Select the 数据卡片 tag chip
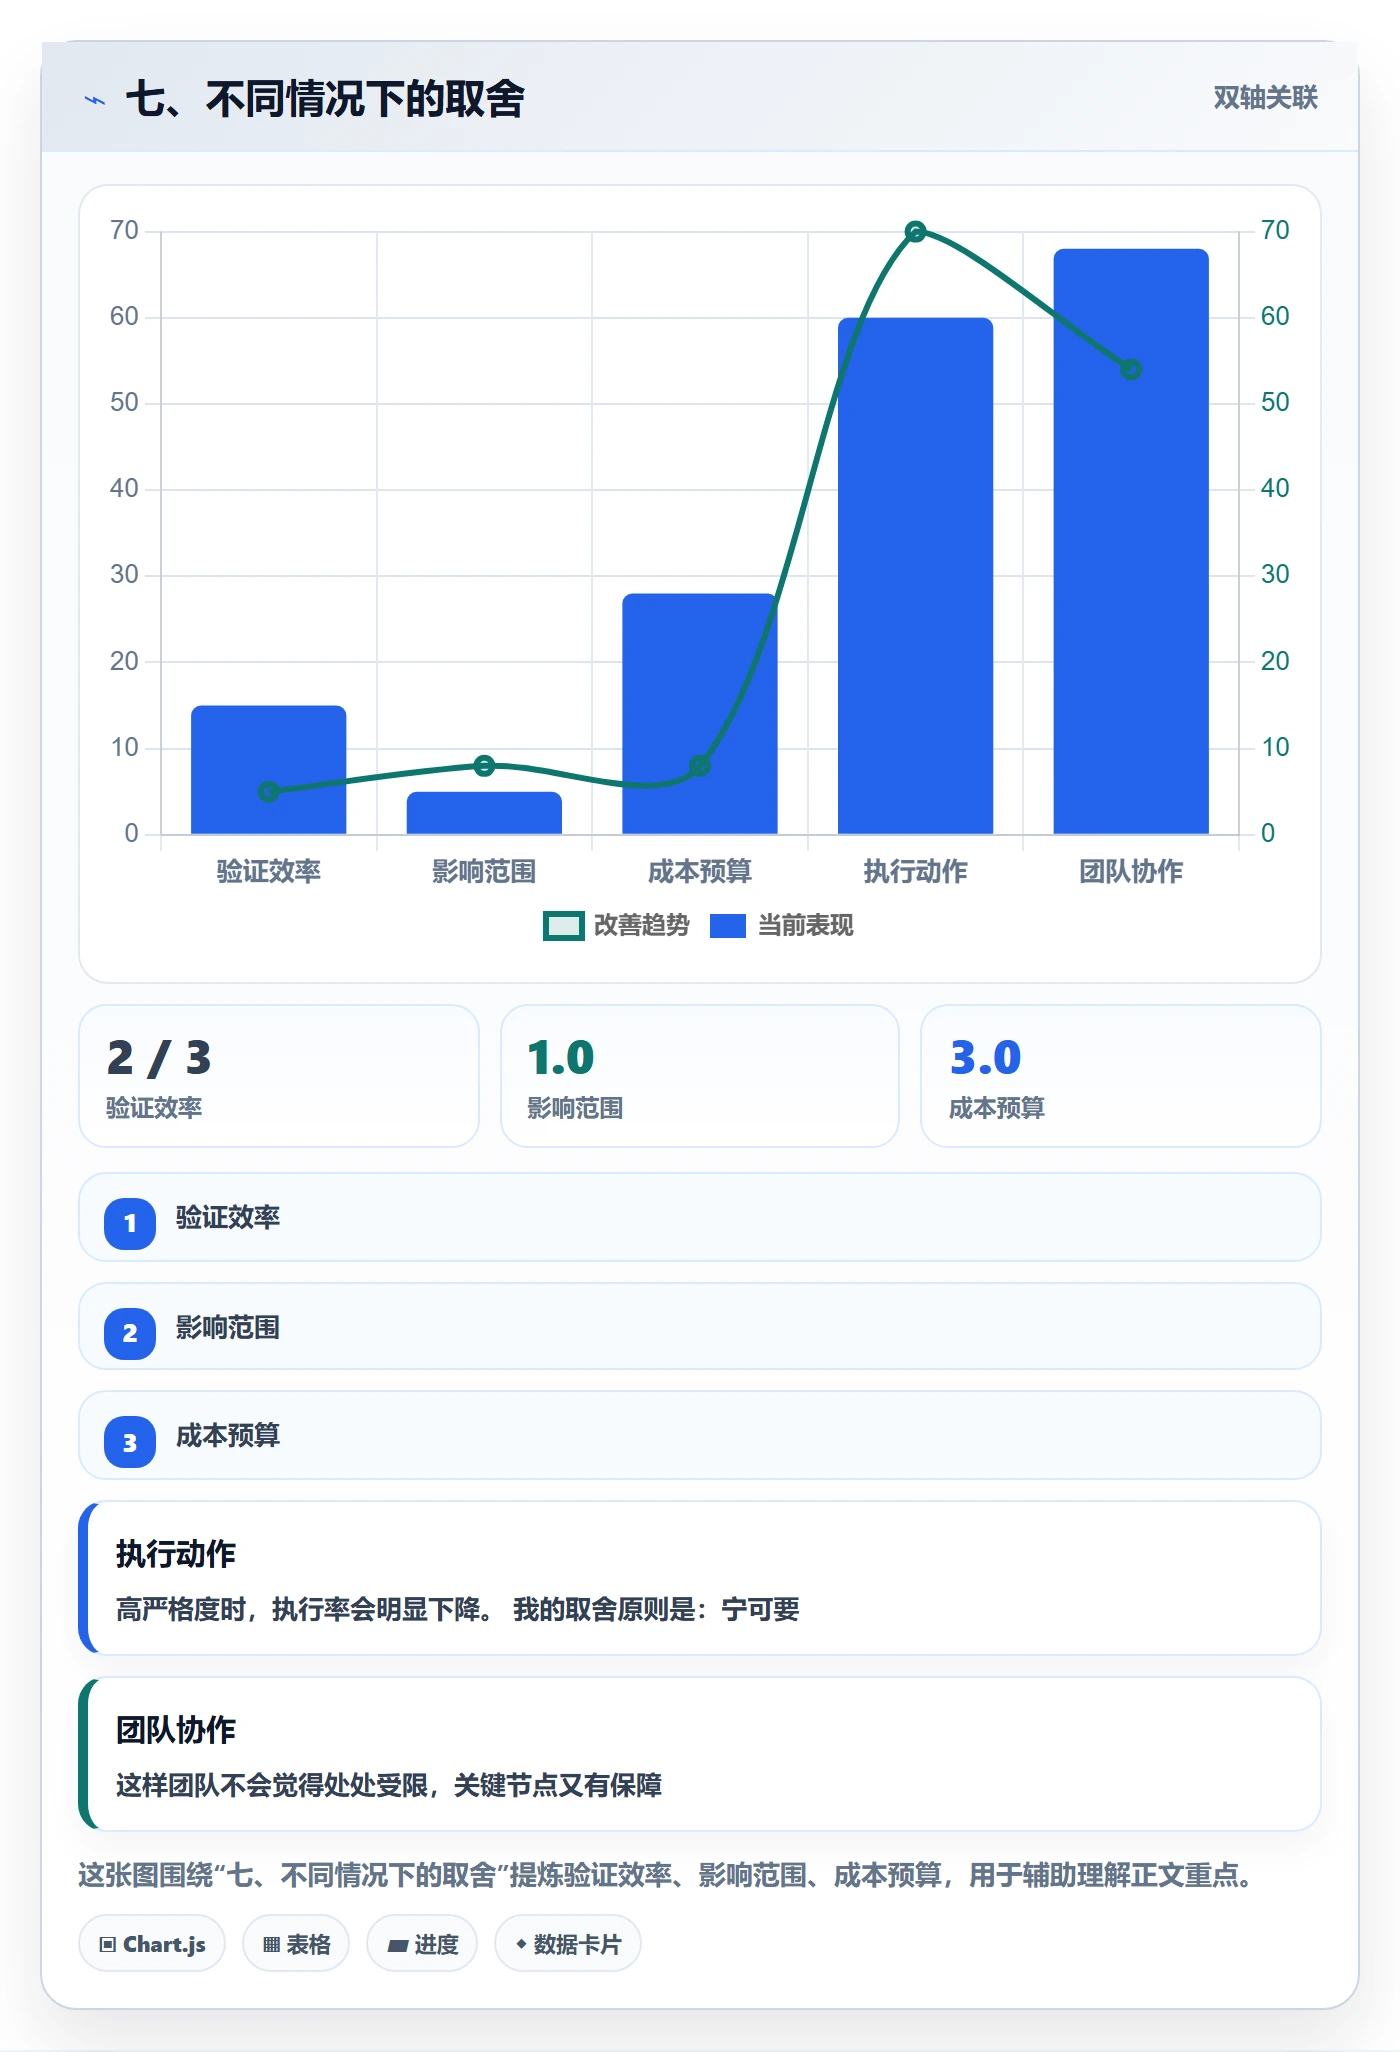Screen dimensions: 1400x2052 click(568, 1944)
